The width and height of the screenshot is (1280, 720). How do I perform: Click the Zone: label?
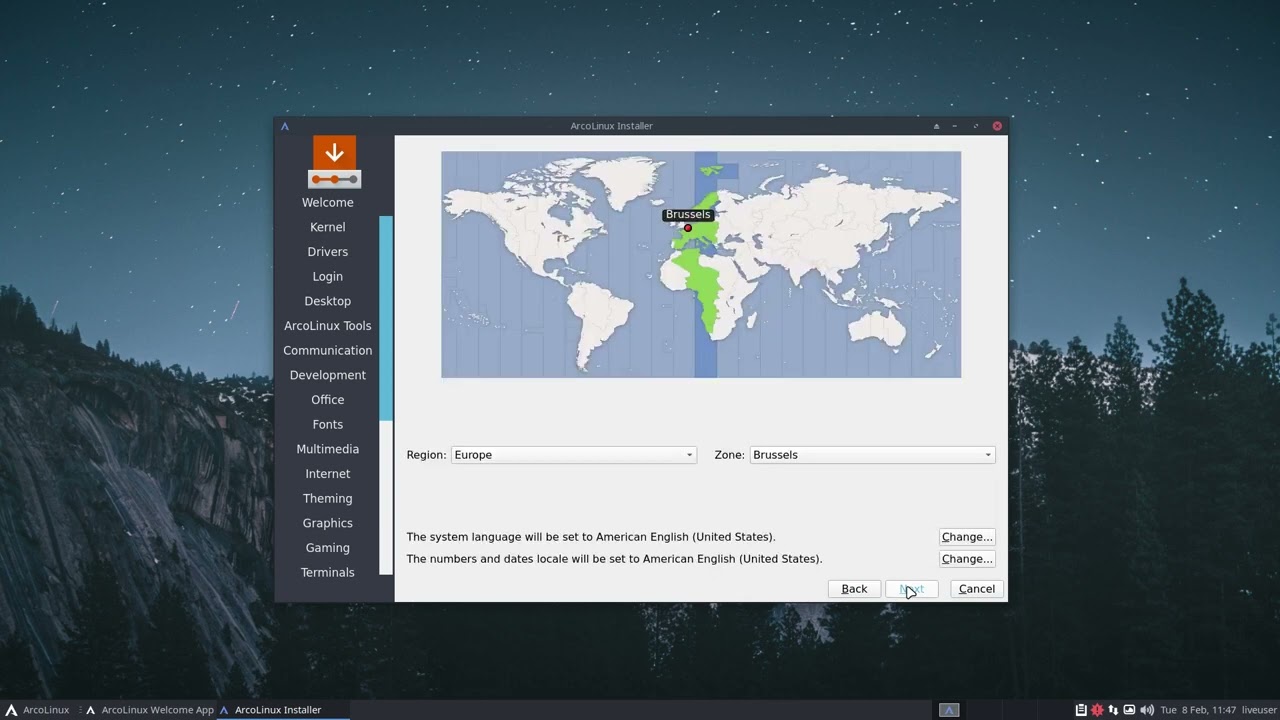coord(729,455)
